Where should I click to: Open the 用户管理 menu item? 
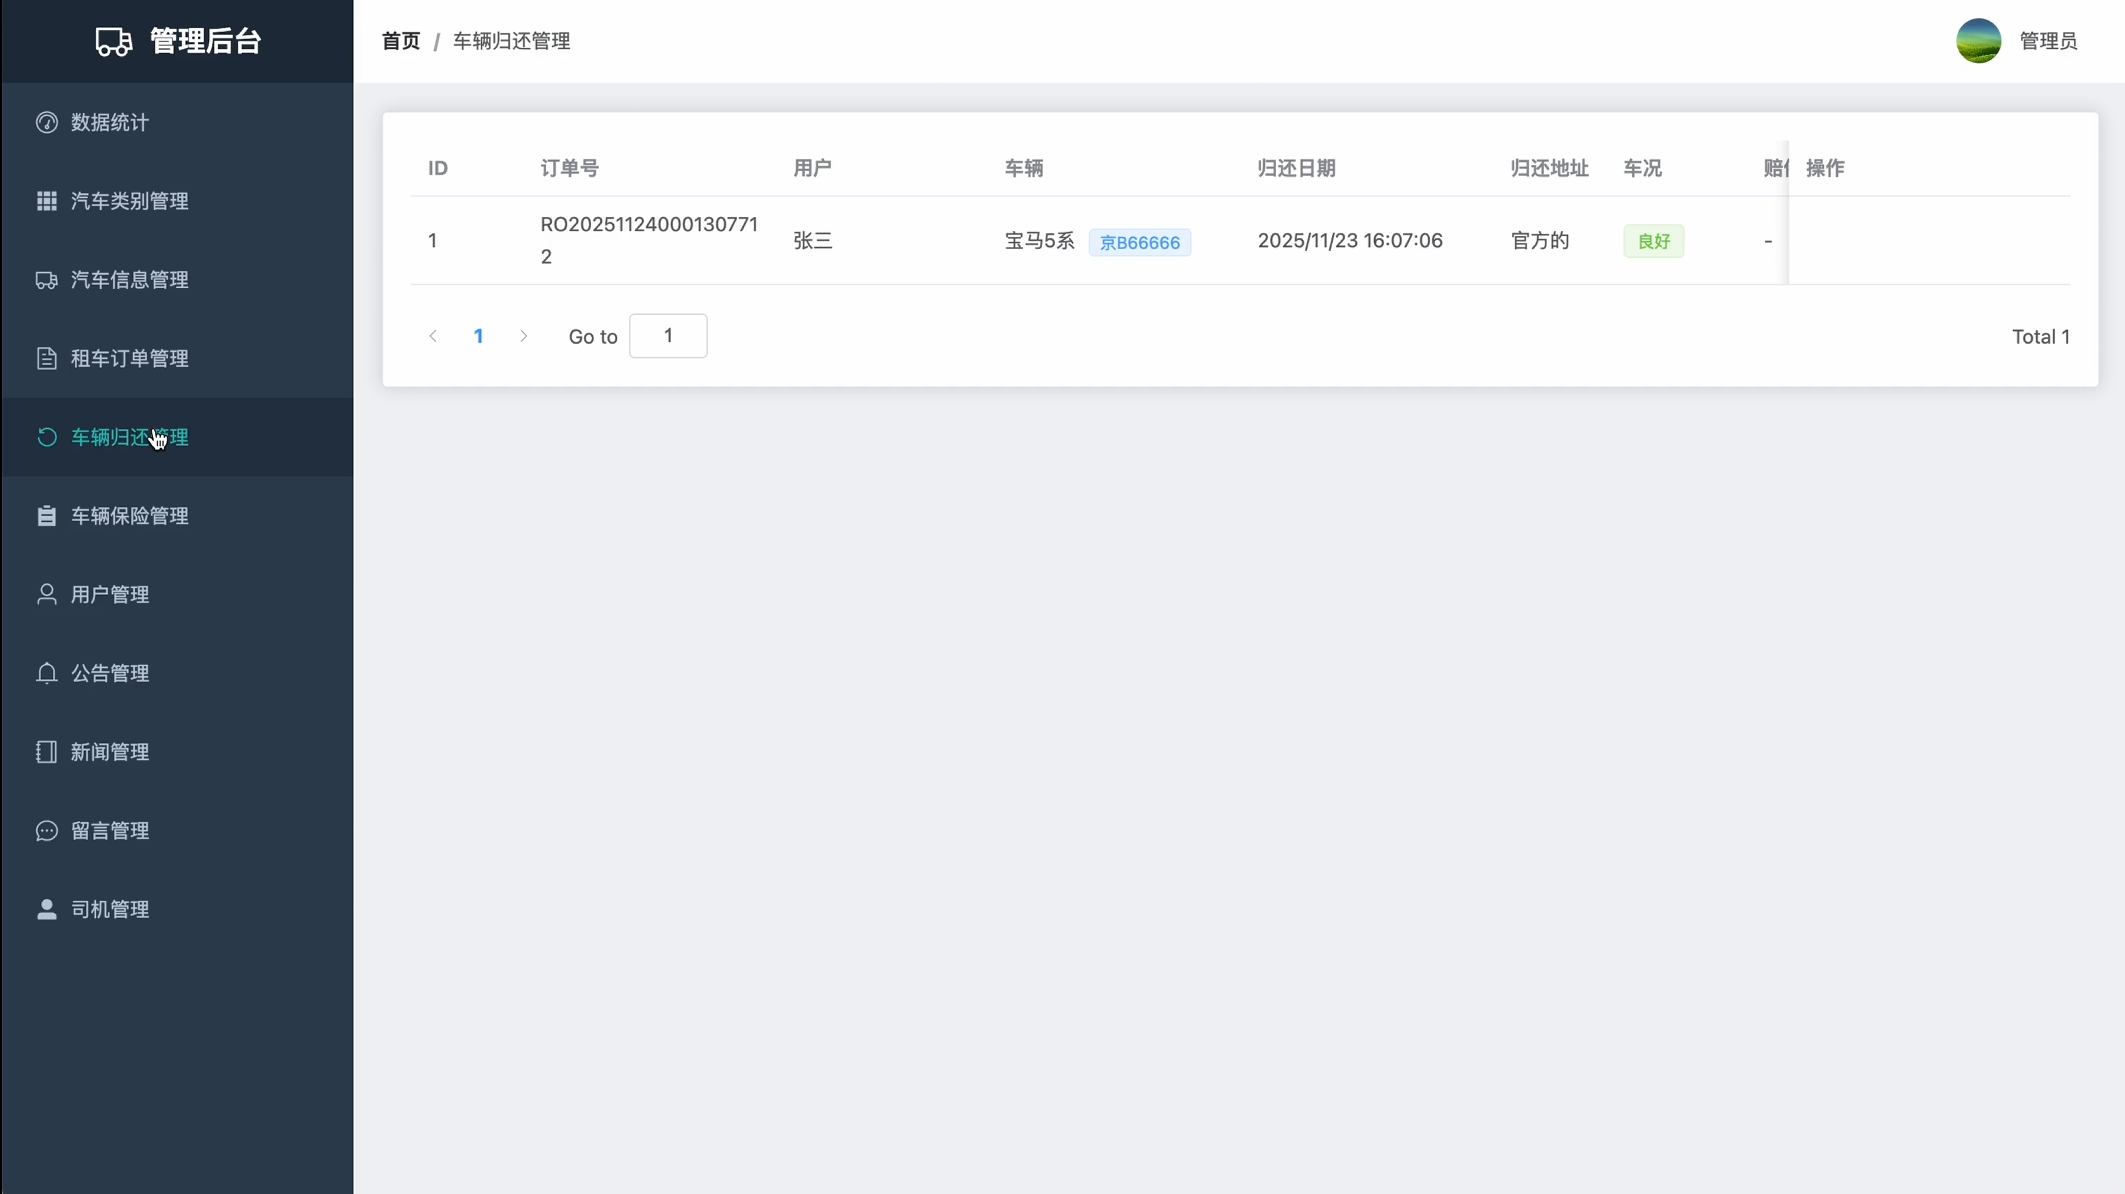110,595
